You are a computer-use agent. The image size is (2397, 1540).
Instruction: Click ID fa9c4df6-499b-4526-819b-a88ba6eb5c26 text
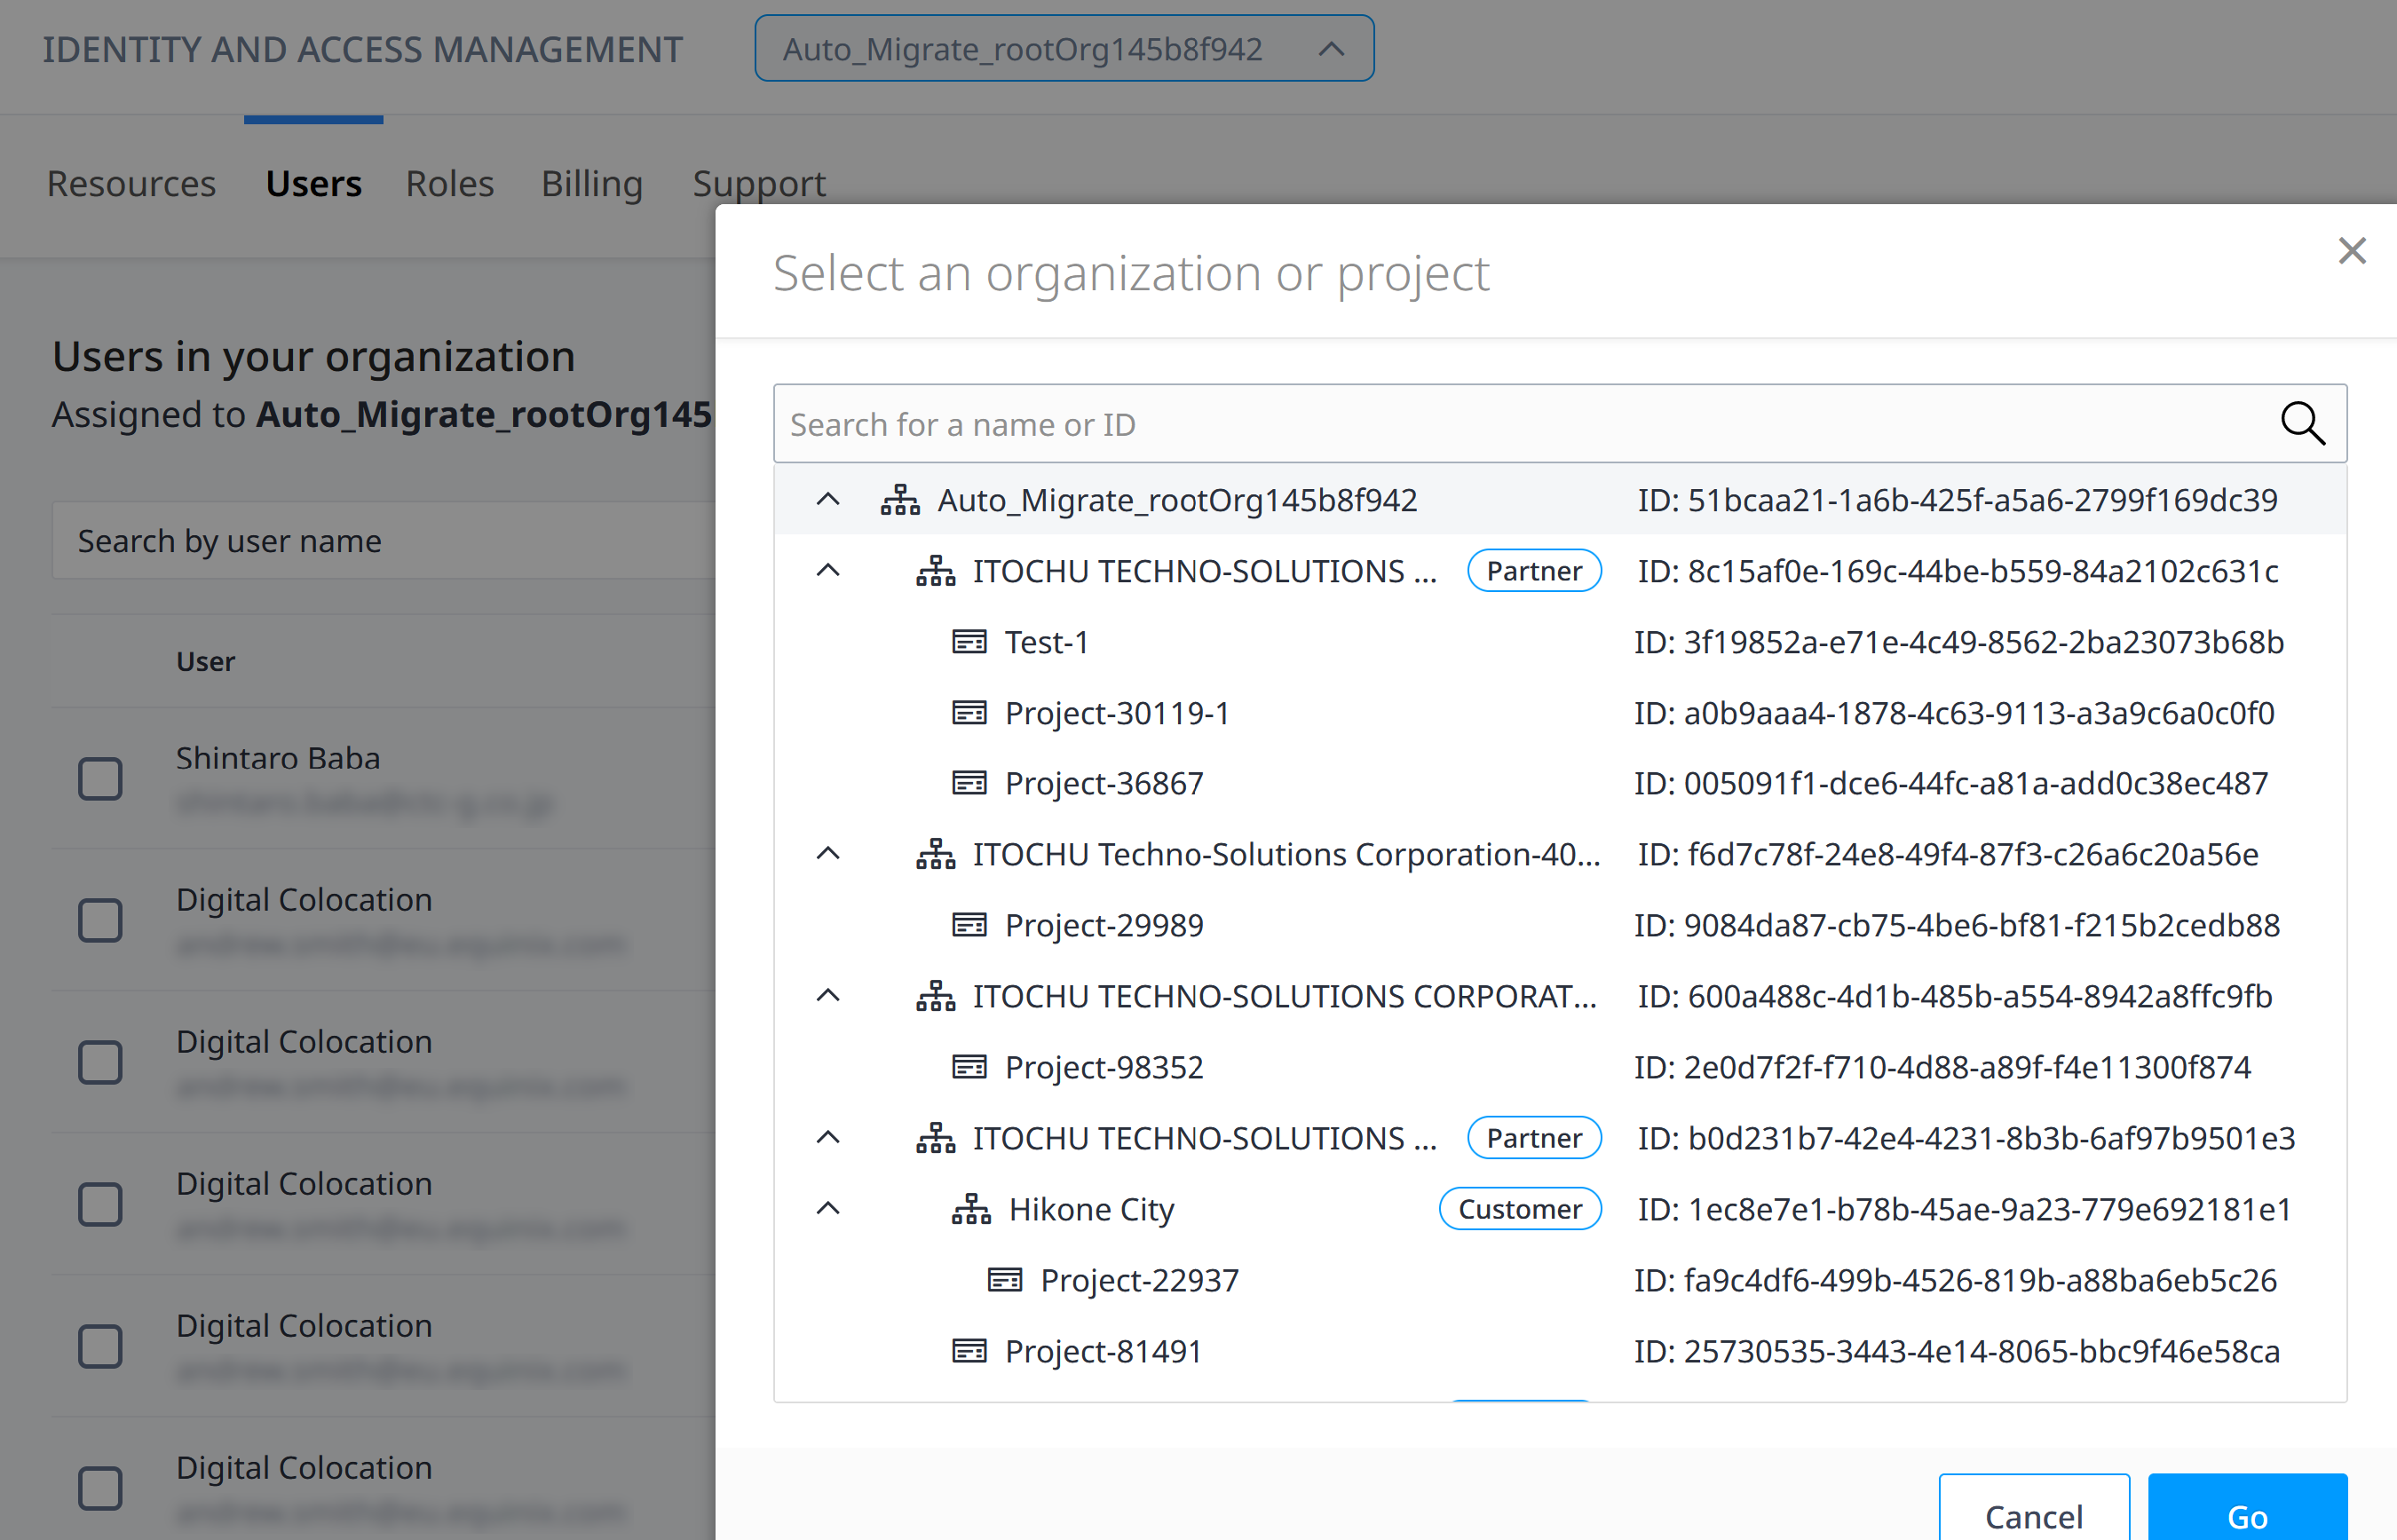point(1955,1280)
